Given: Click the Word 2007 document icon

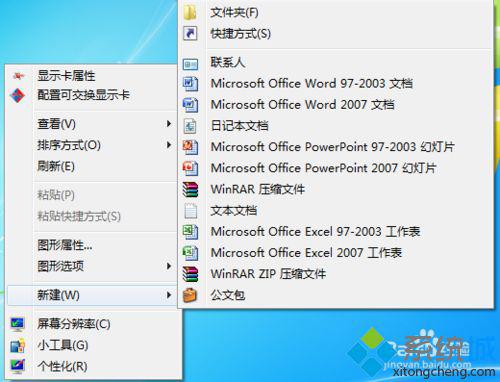Looking at the screenshot, I should (x=190, y=105).
